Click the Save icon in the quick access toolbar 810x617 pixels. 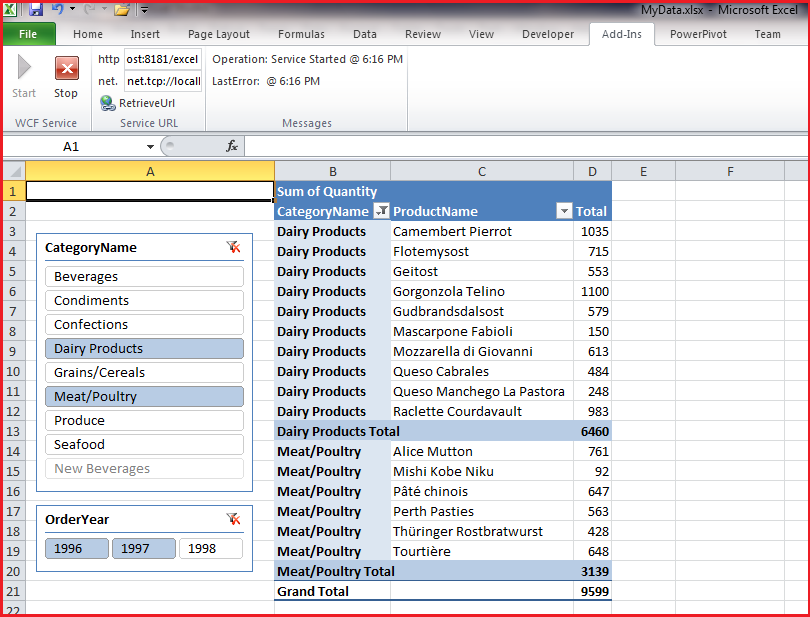pos(36,9)
